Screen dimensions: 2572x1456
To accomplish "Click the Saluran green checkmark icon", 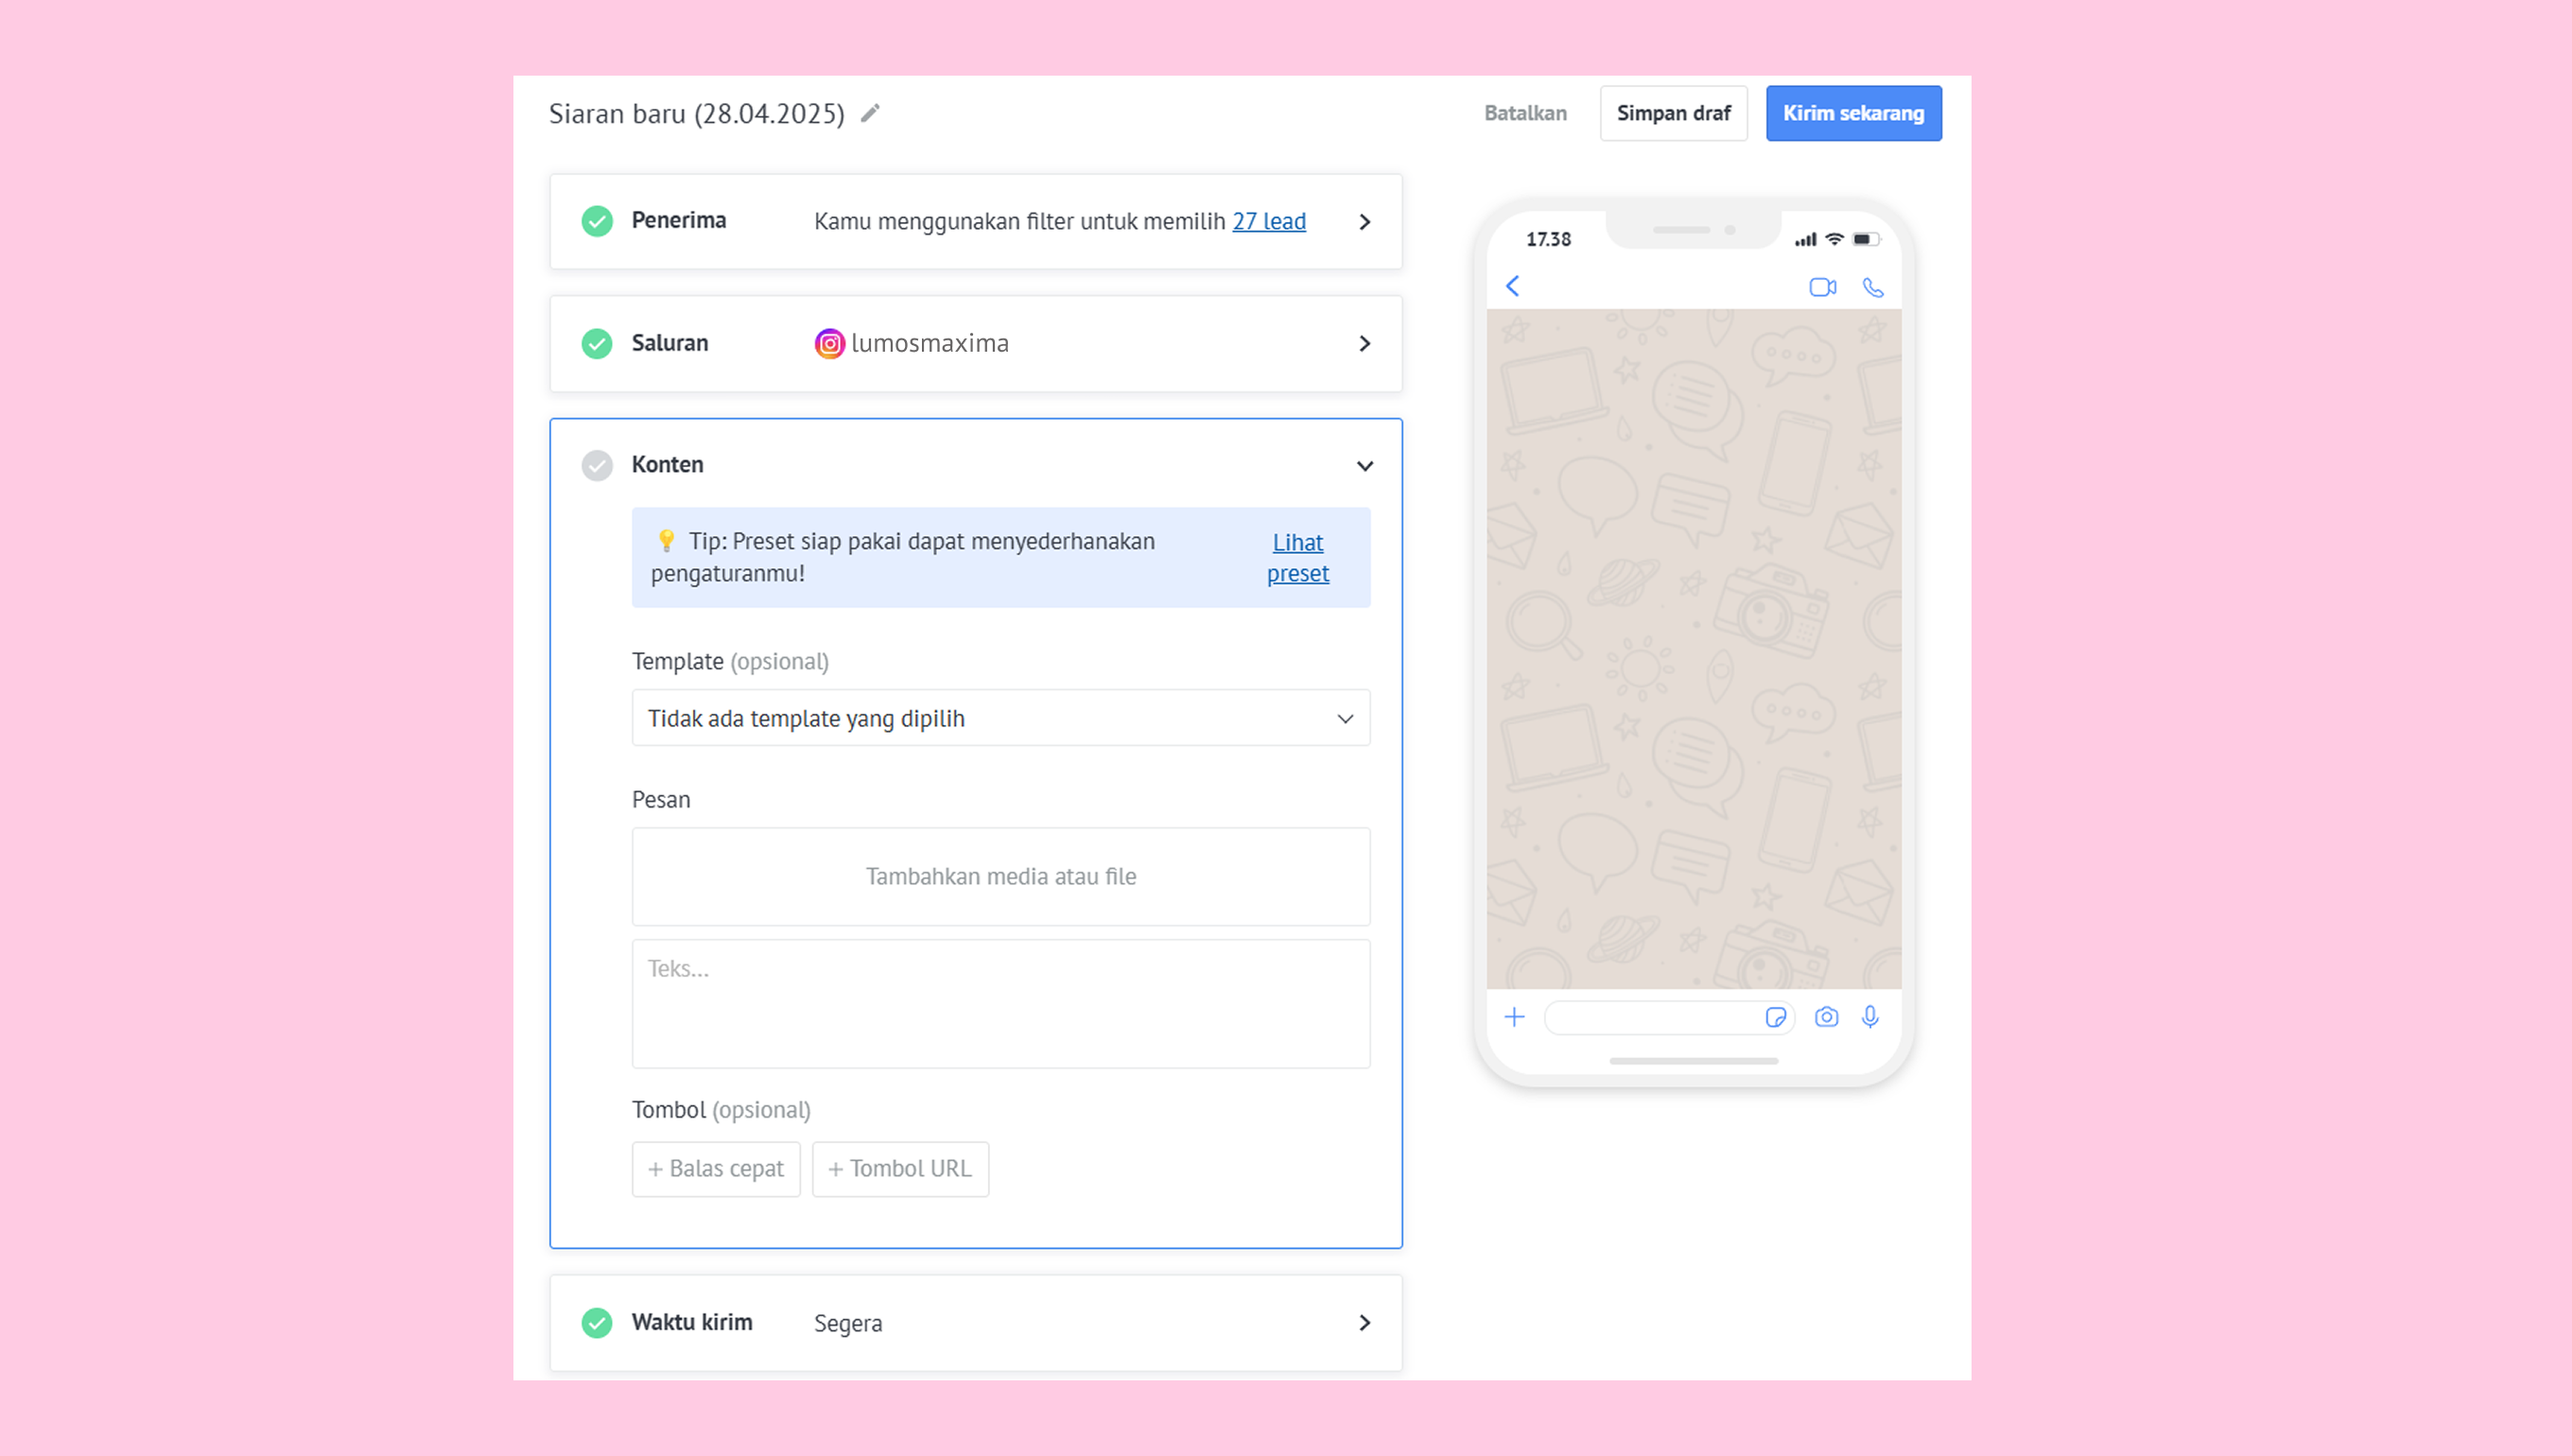I will [597, 343].
